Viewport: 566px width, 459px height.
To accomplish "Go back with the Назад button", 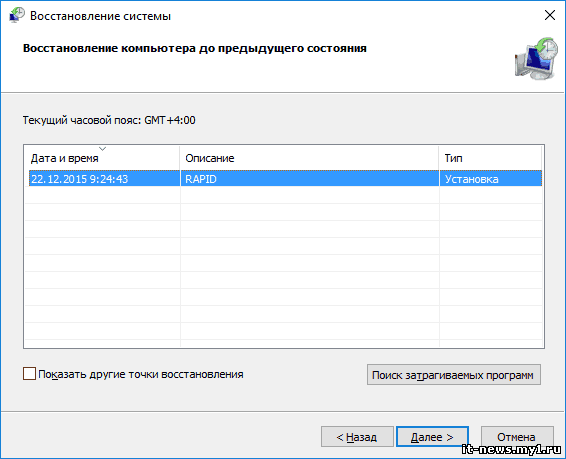I will click(357, 437).
